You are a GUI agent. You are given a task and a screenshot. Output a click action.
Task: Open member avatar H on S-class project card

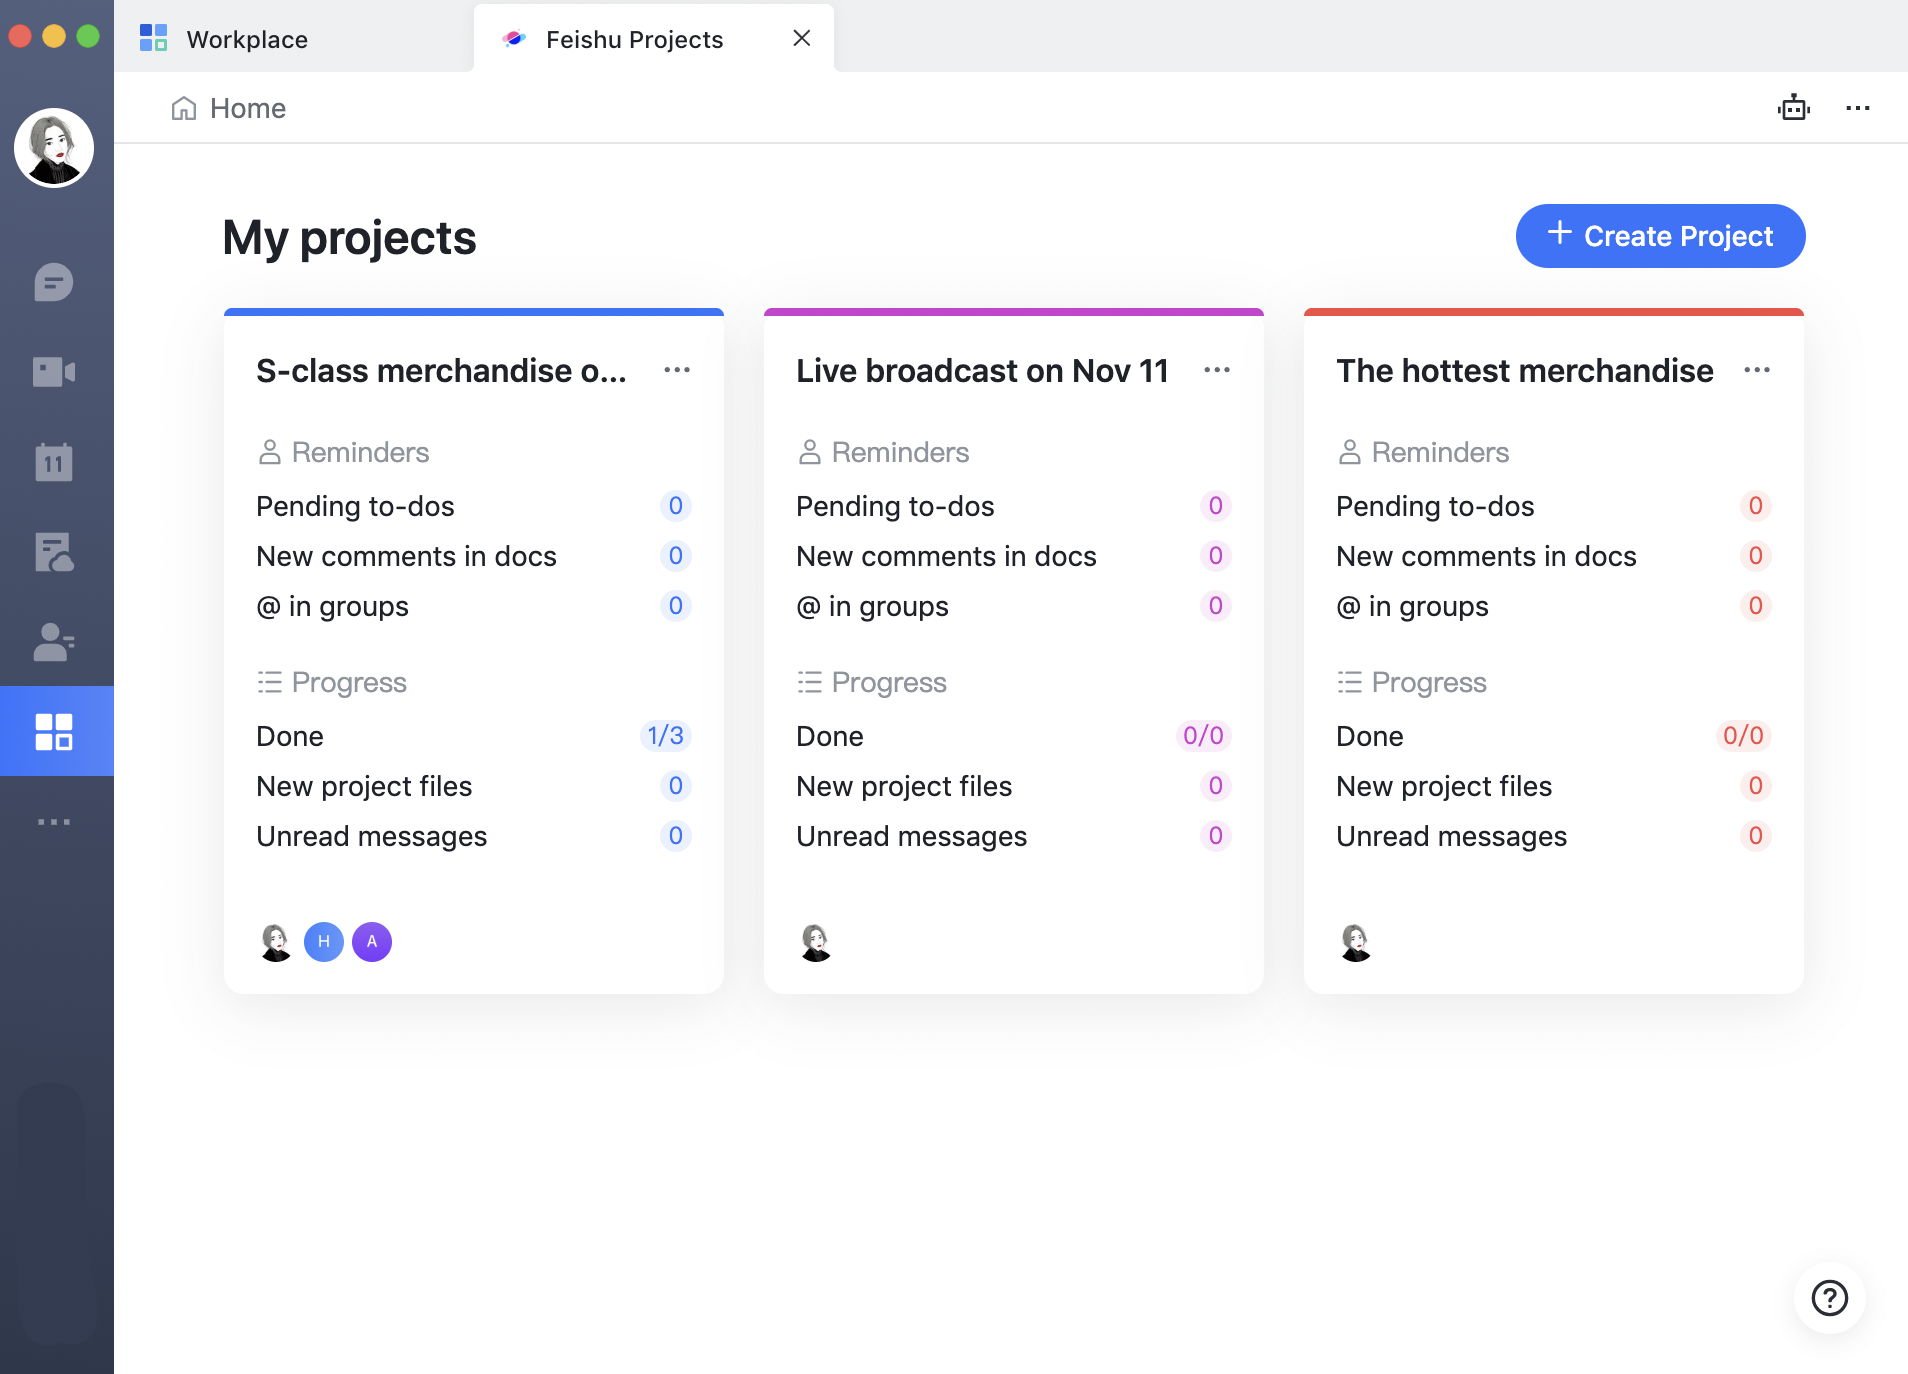pos(322,941)
